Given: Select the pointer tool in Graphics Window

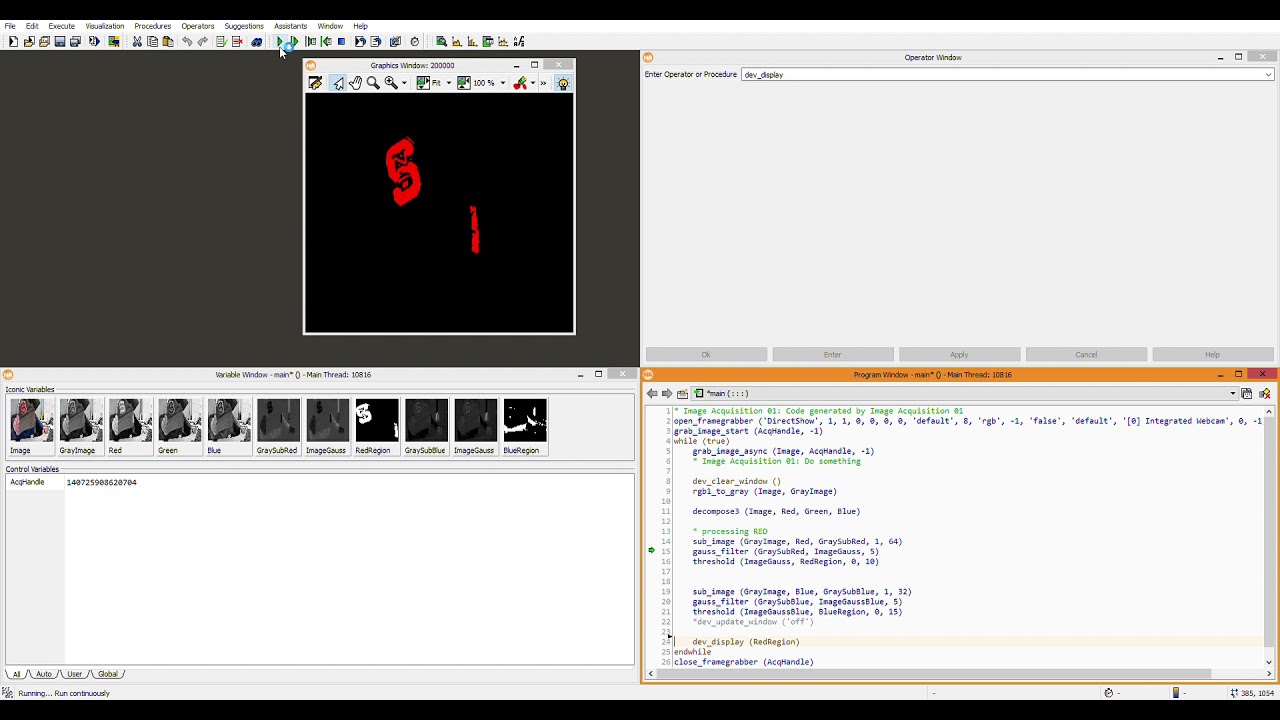Looking at the screenshot, I should coord(338,83).
